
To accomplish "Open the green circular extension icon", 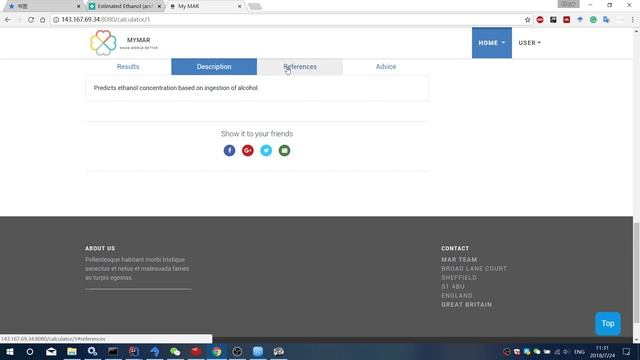I will 593,20.
